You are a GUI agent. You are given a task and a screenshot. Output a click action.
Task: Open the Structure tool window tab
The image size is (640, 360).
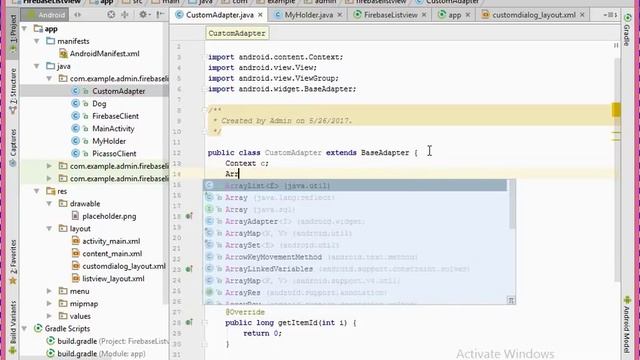pyautogui.click(x=13, y=91)
